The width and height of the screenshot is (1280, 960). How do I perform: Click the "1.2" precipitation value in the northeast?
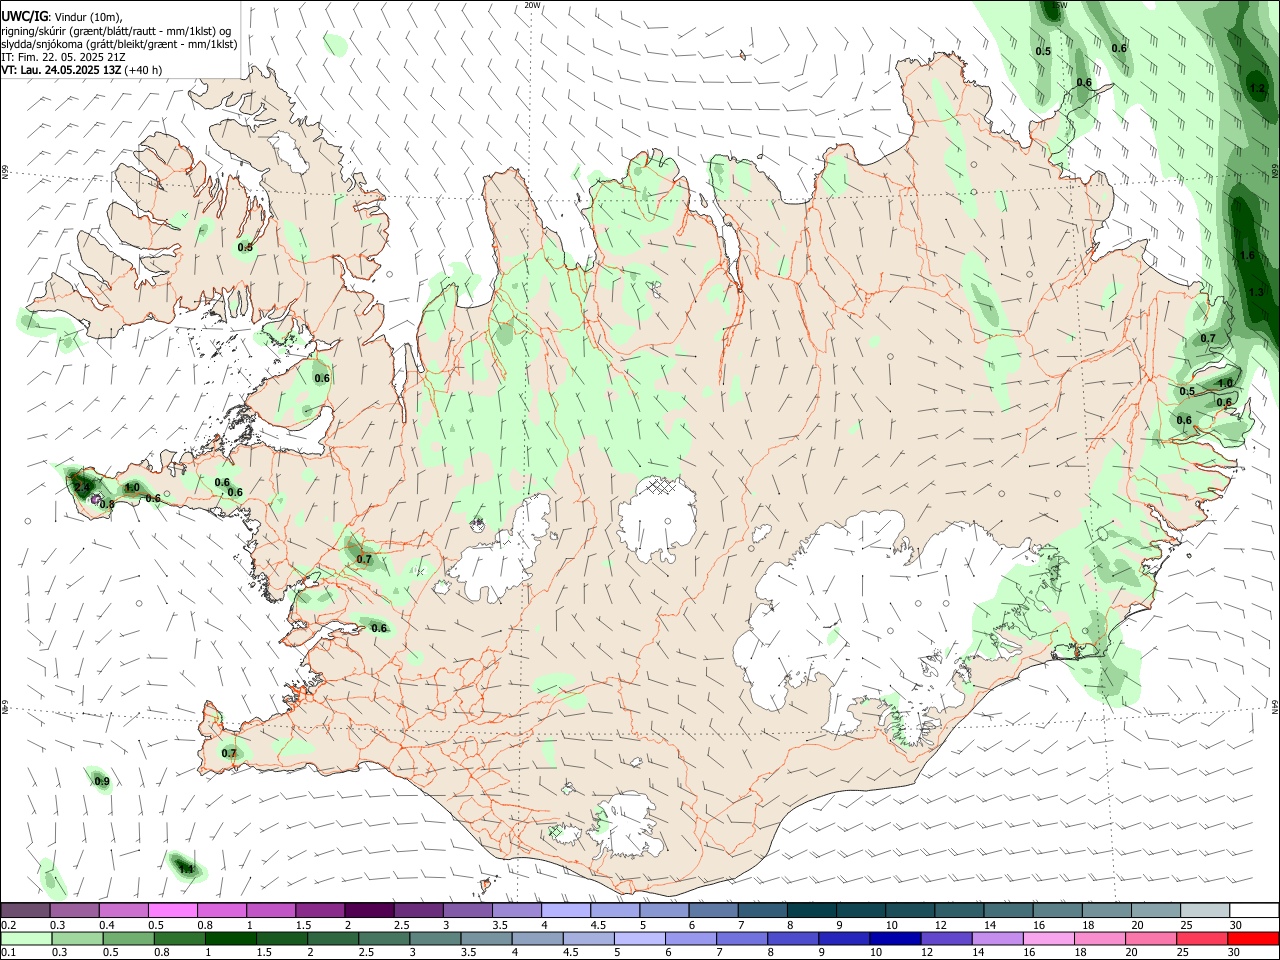pos(1258,88)
